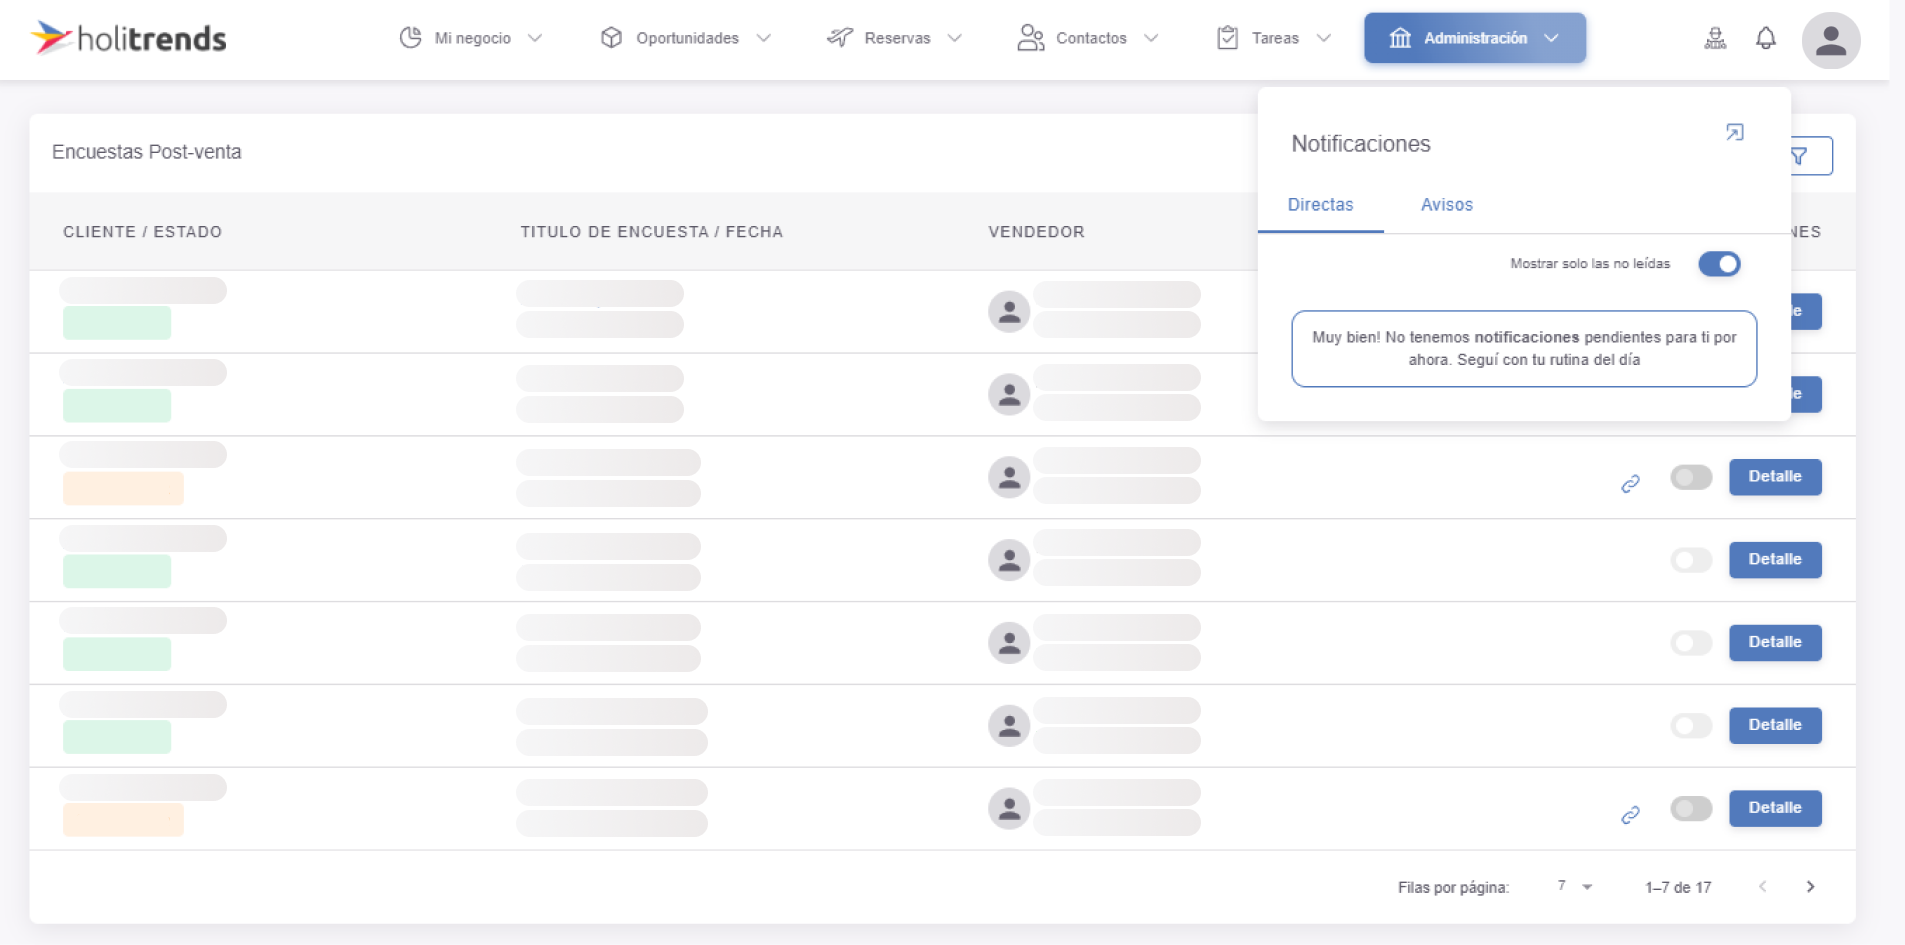Click the '1–7 de 17' pagination text
Image resolution: width=1905 pixels, height=945 pixels.
click(x=1678, y=887)
